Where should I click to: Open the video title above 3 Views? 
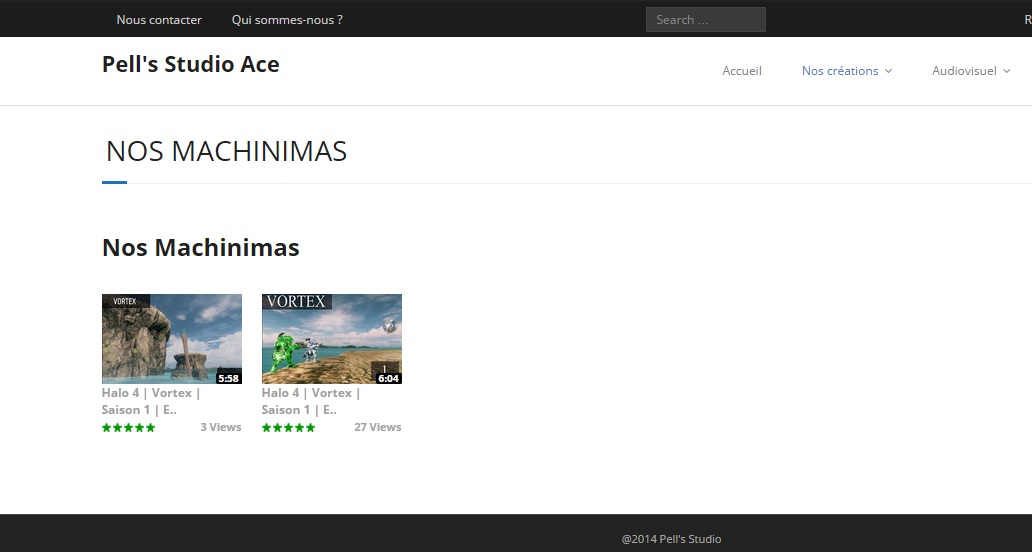151,401
